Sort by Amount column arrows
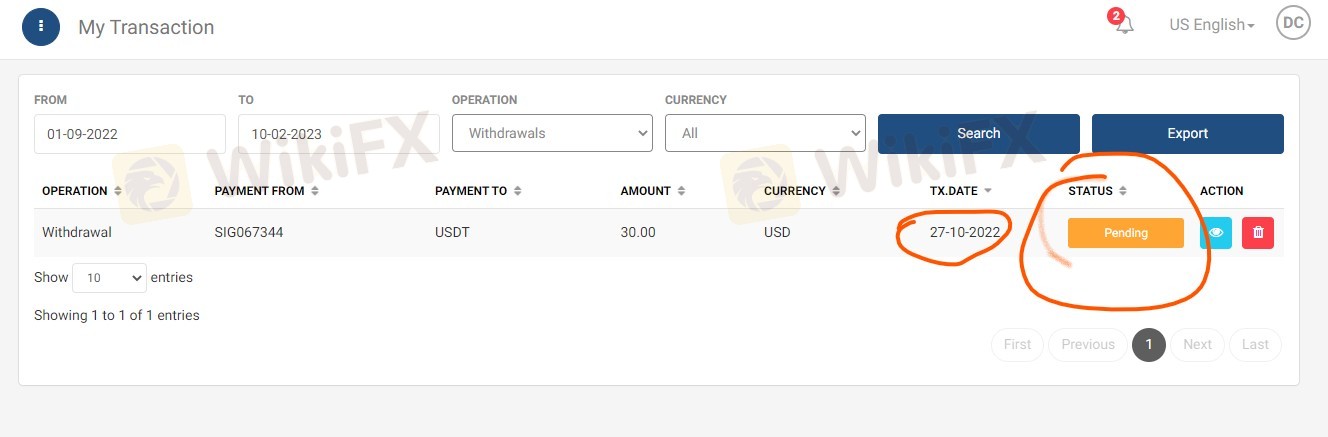The image size is (1328, 437). pyautogui.click(x=681, y=191)
